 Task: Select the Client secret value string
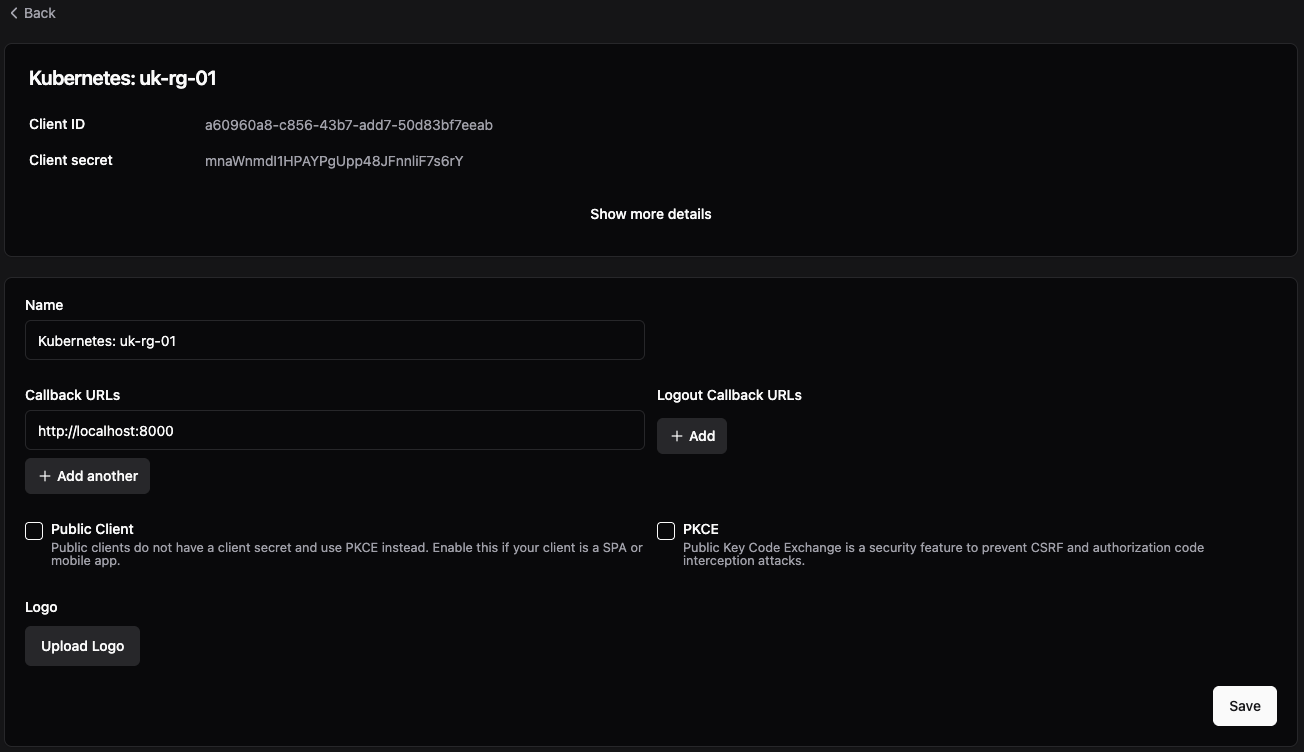pos(334,161)
